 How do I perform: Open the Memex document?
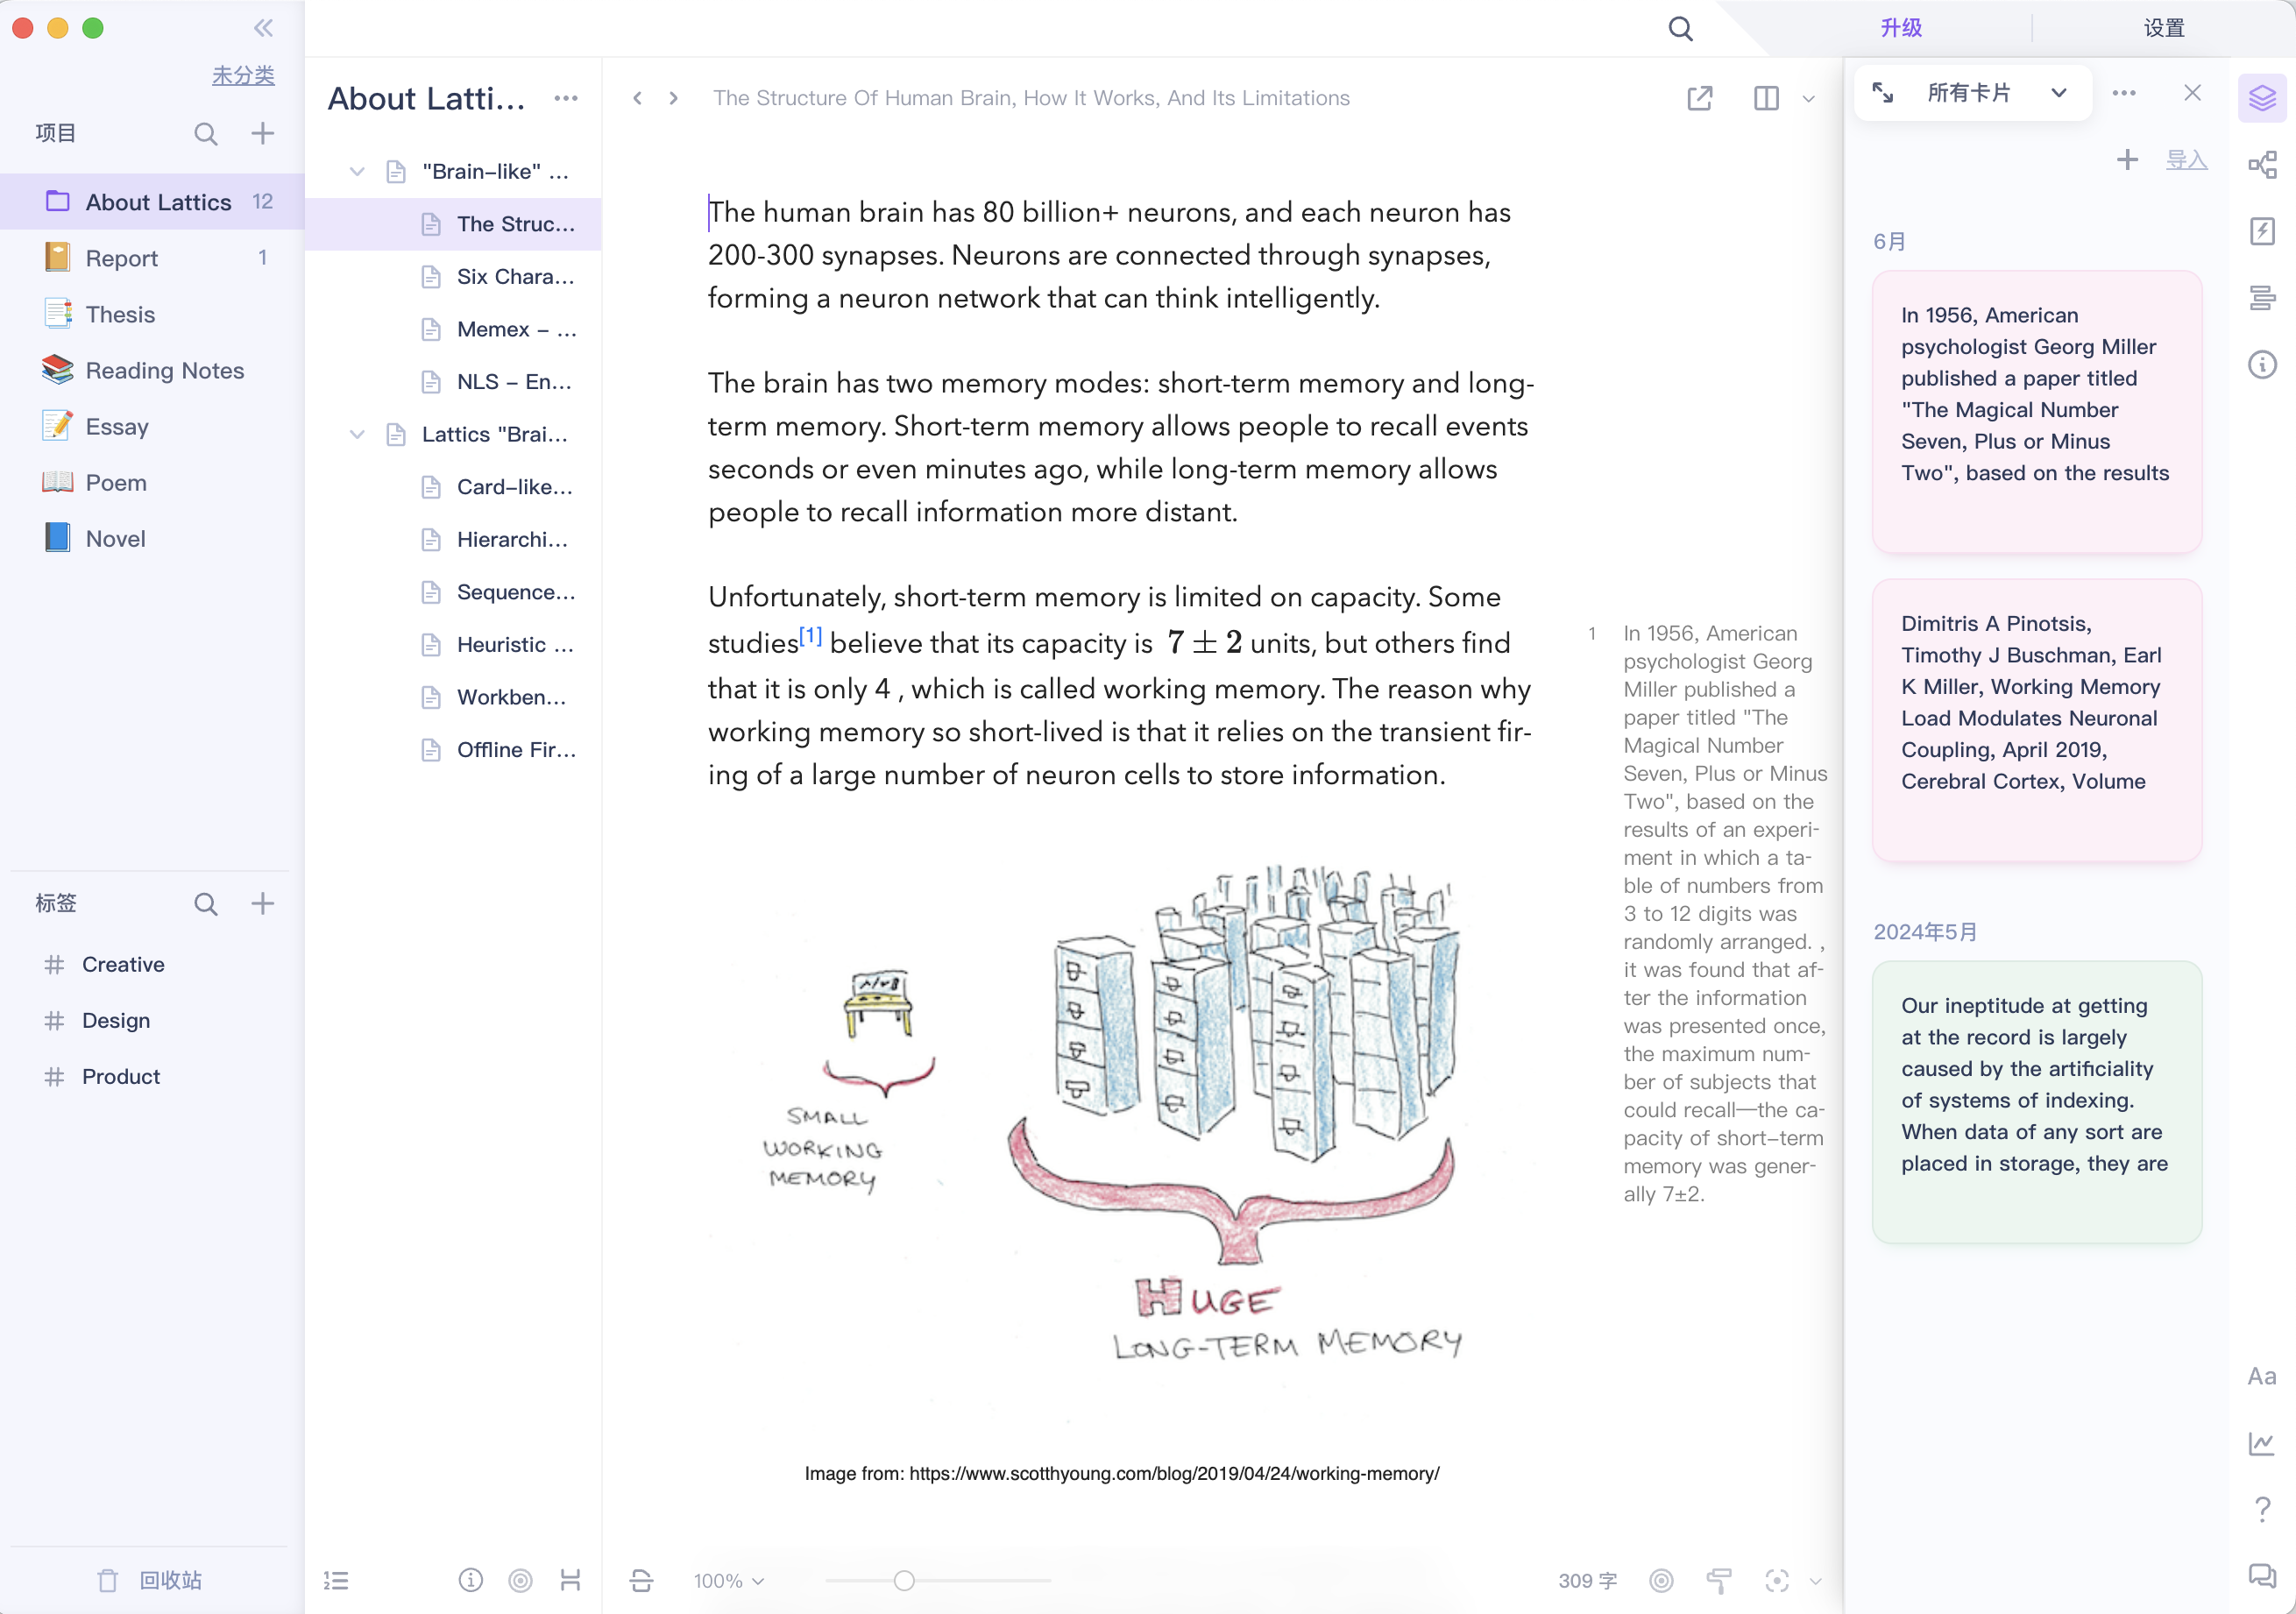point(453,329)
